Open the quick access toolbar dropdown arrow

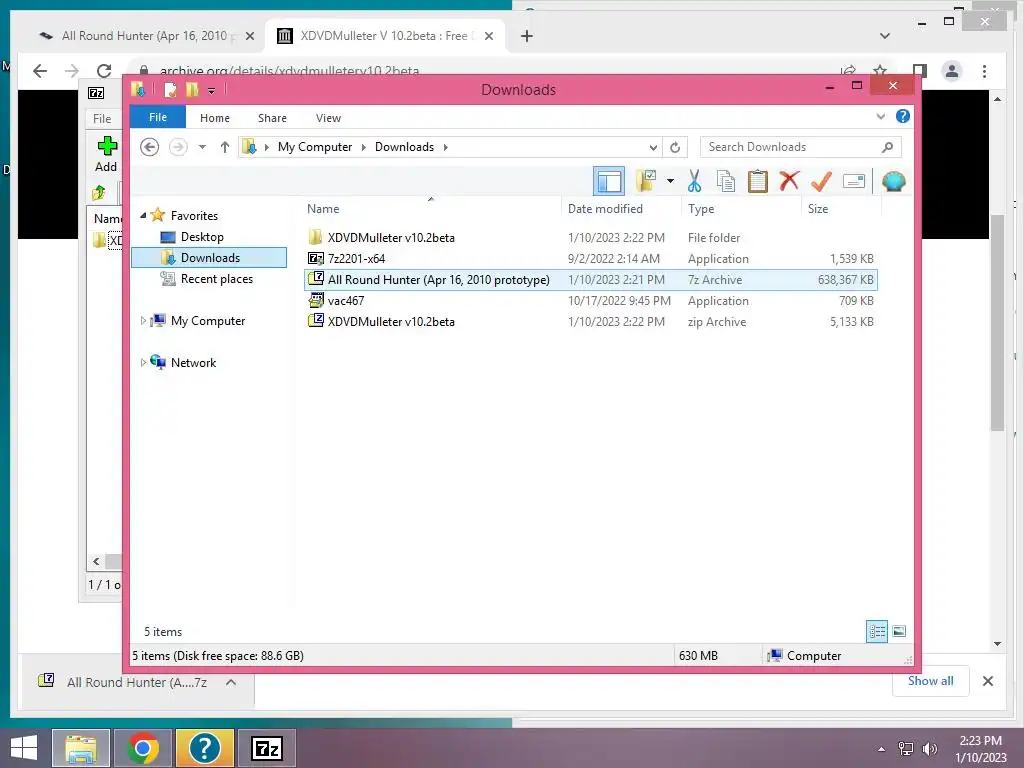tap(212, 90)
